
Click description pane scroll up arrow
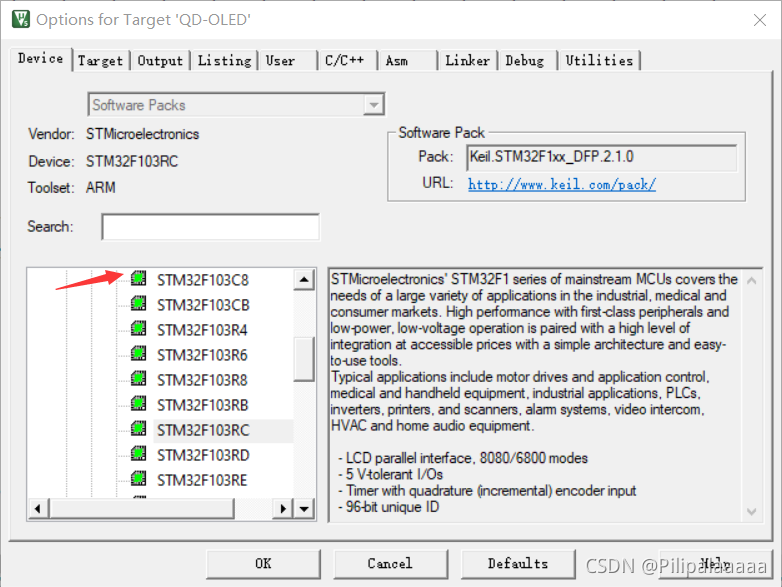(x=752, y=281)
